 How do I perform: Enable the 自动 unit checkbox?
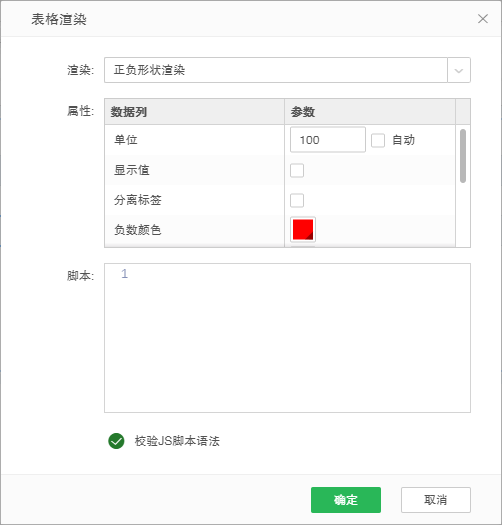(x=378, y=140)
